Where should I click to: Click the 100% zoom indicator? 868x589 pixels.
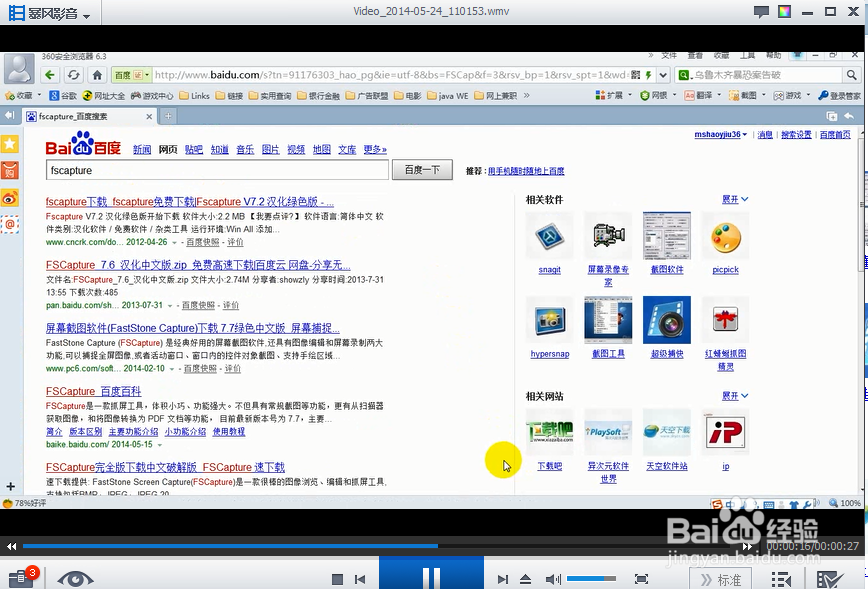pos(845,503)
